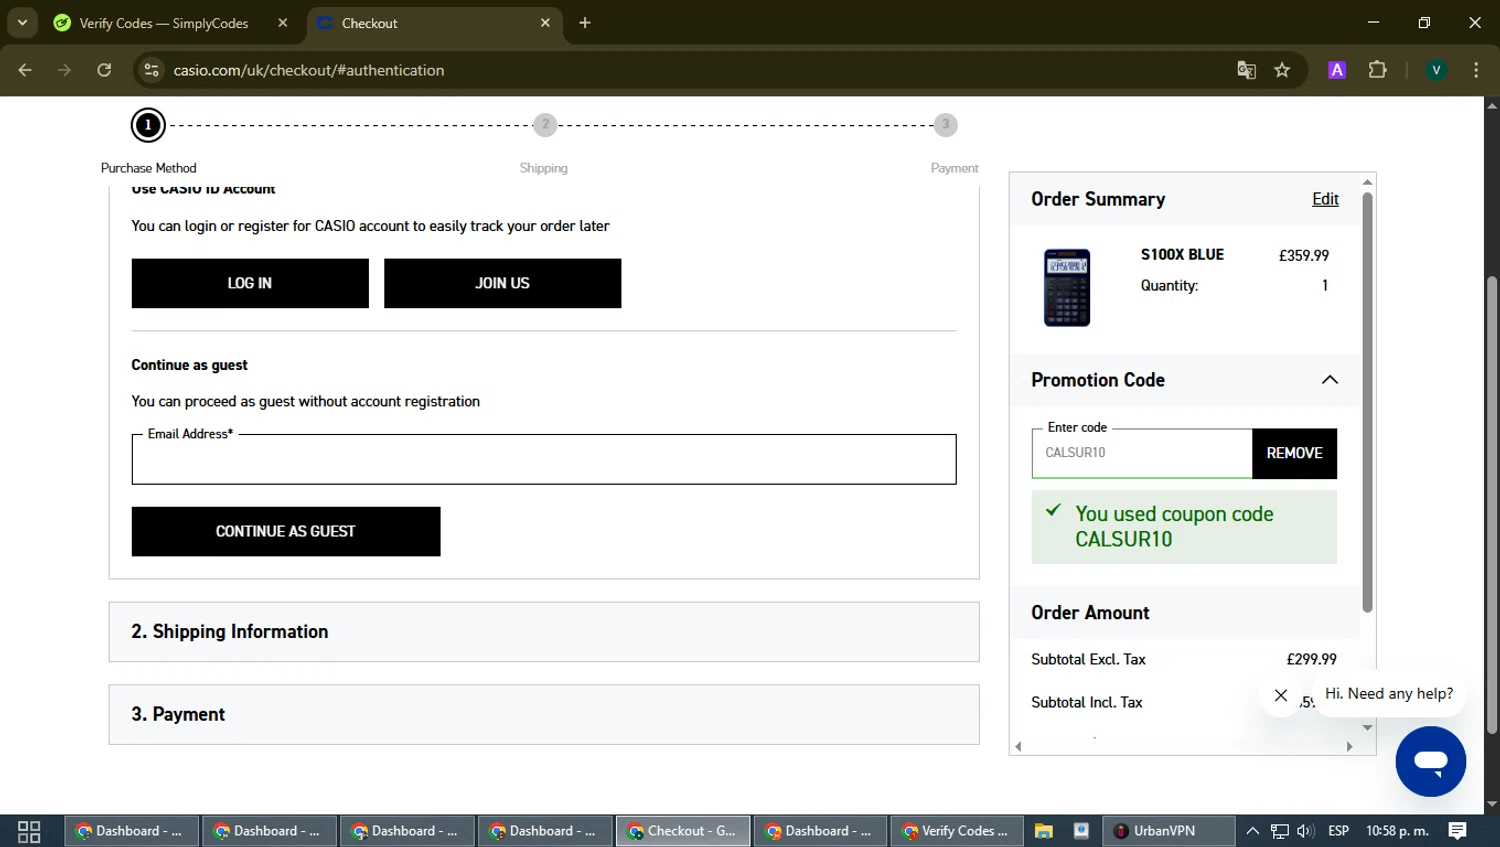The width and height of the screenshot is (1500, 847).
Task: Go forward in browser history
Action: pyautogui.click(x=64, y=70)
